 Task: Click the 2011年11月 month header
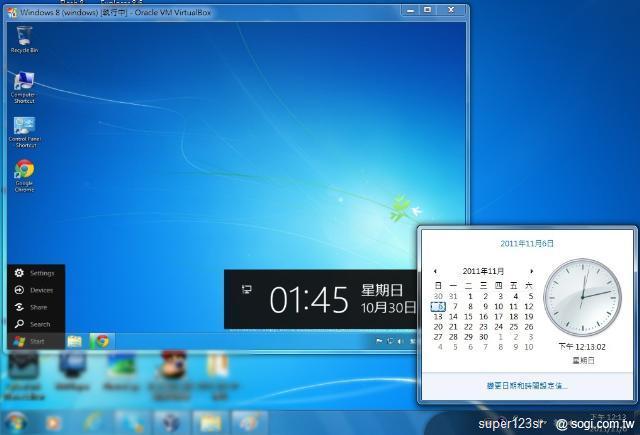coord(483,271)
